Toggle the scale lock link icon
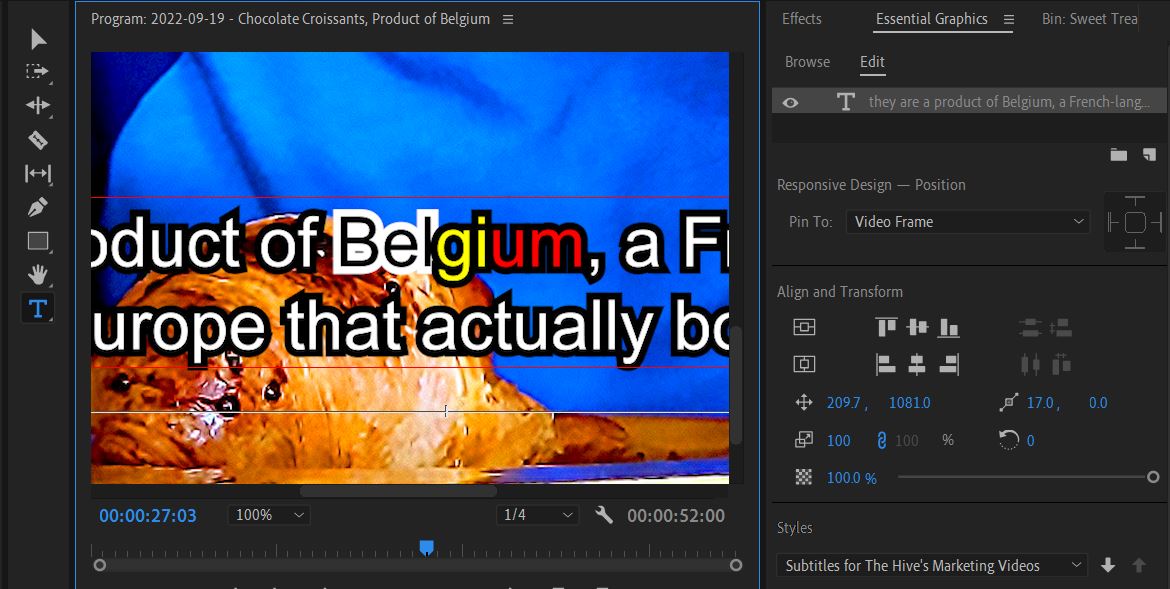Image resolution: width=1170 pixels, height=589 pixels. pos(881,440)
